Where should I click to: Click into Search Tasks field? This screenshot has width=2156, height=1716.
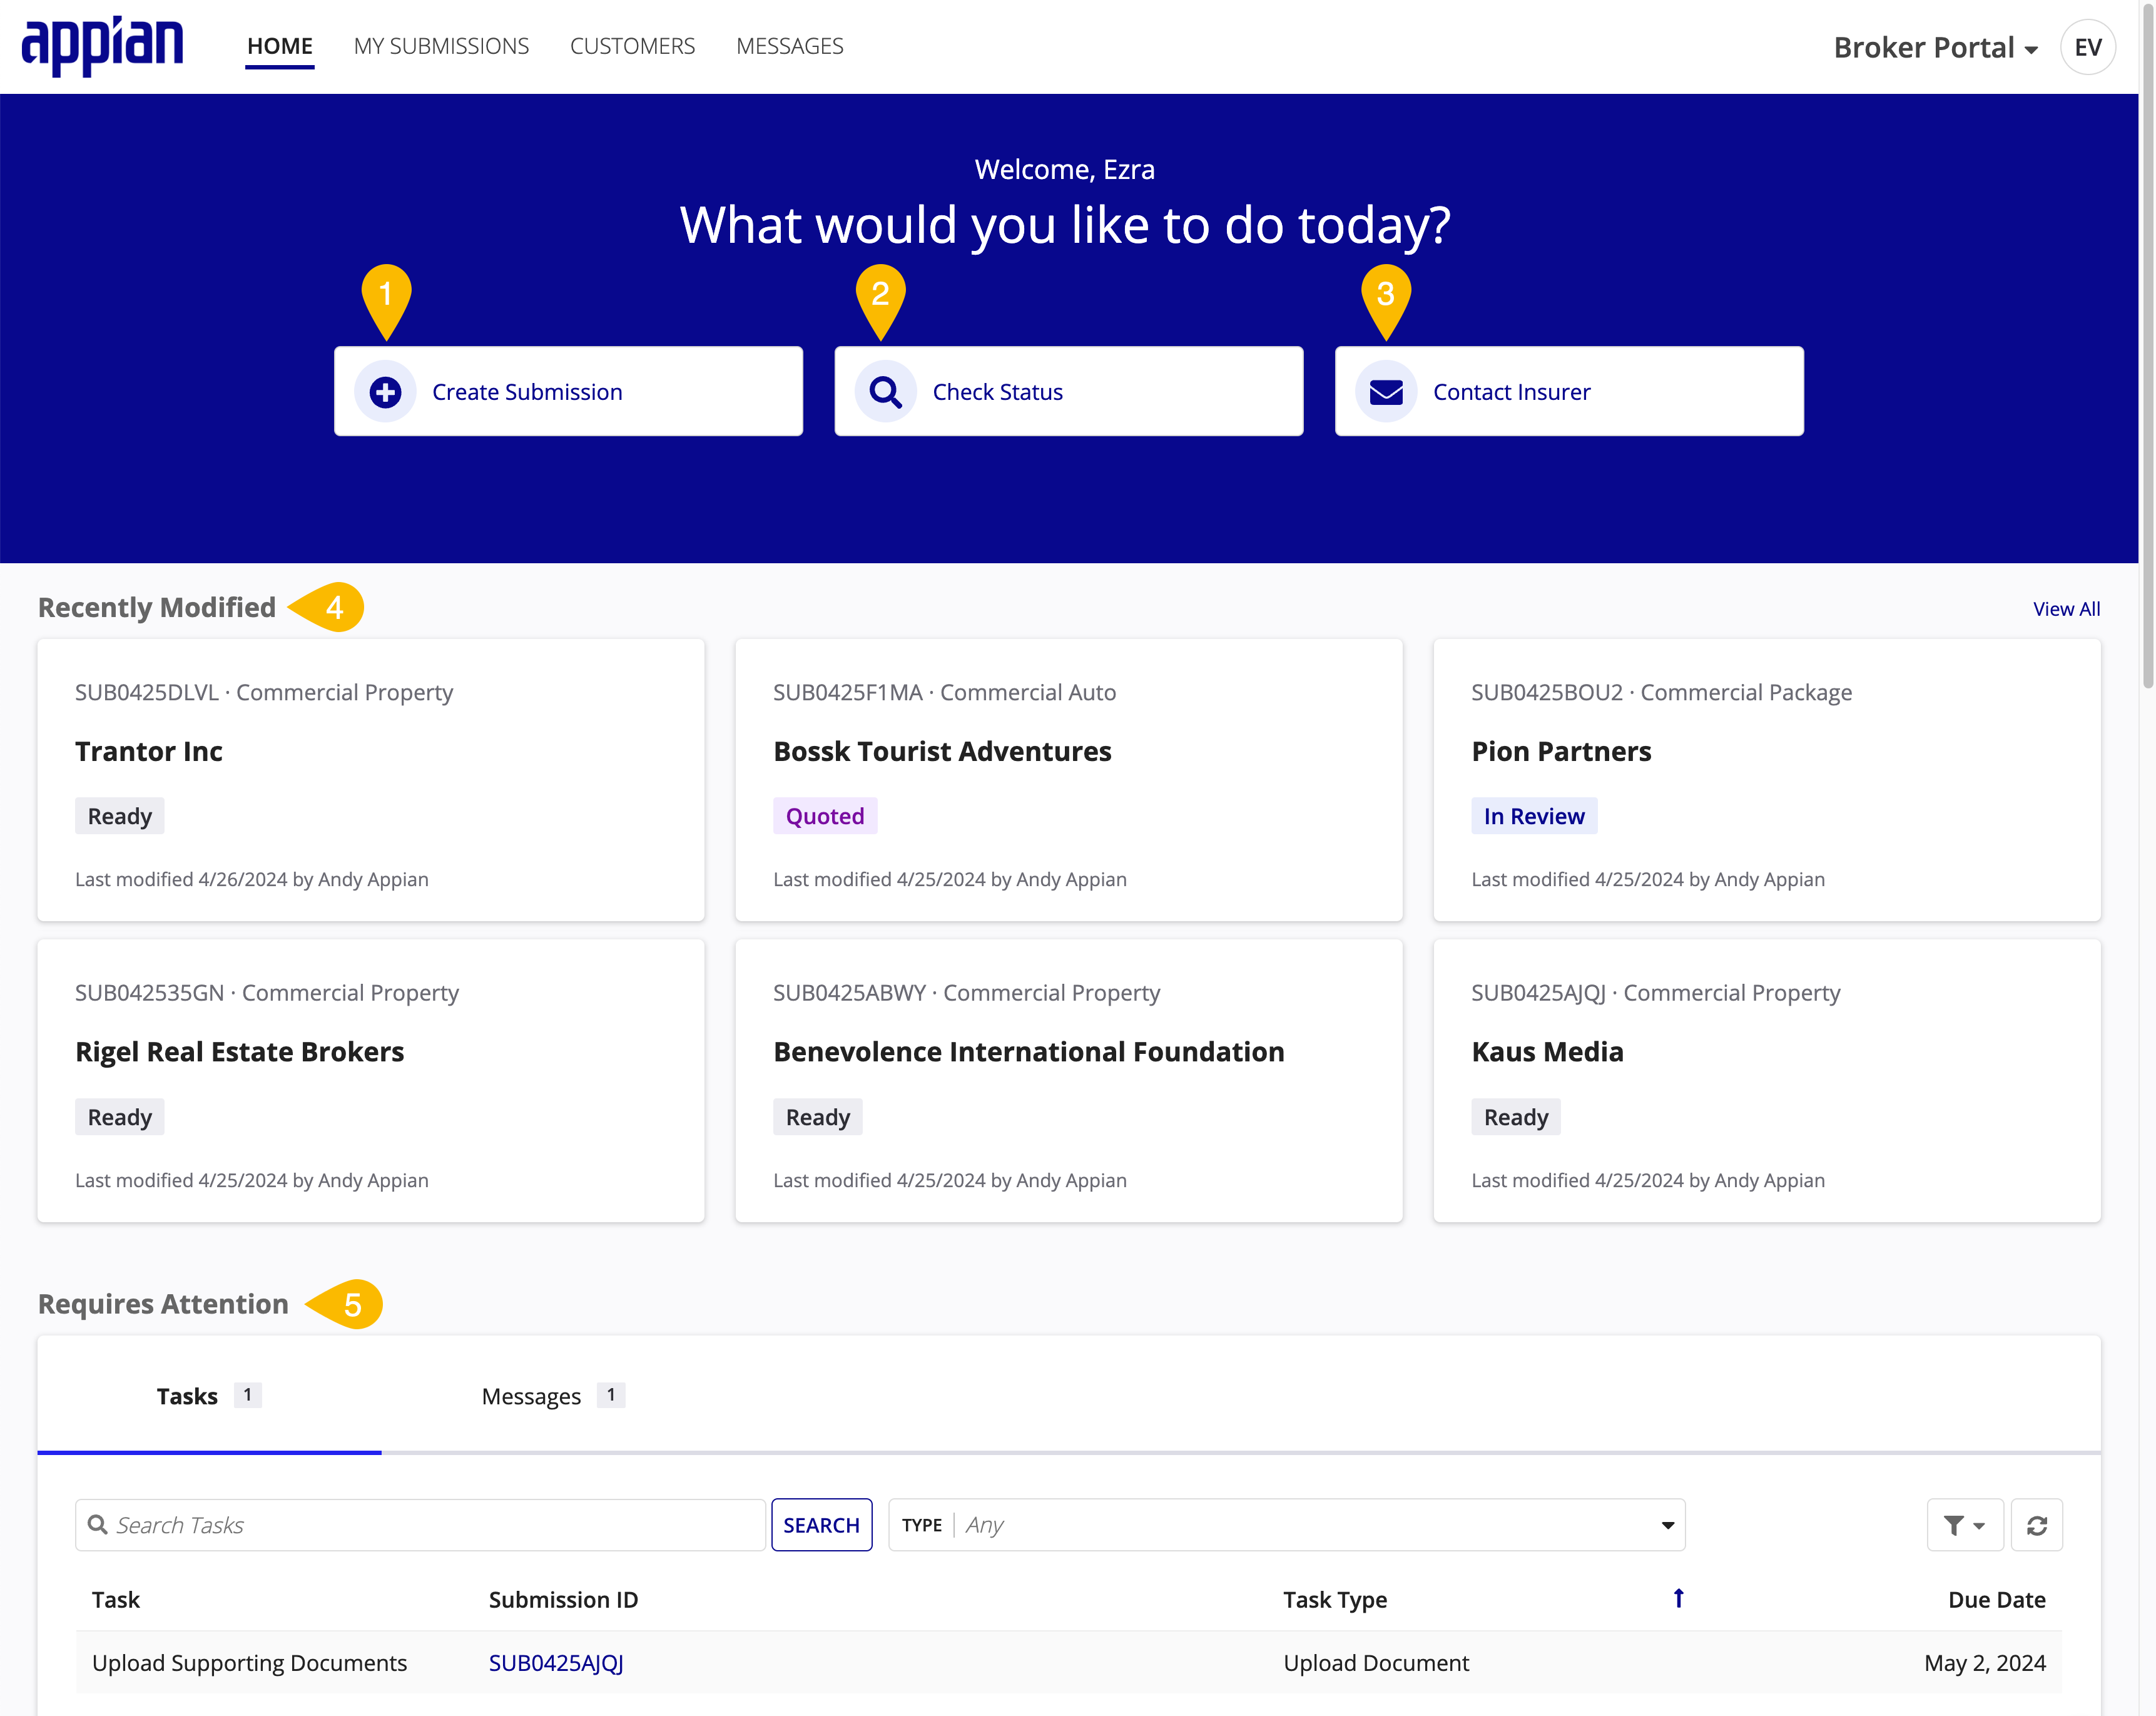point(421,1525)
